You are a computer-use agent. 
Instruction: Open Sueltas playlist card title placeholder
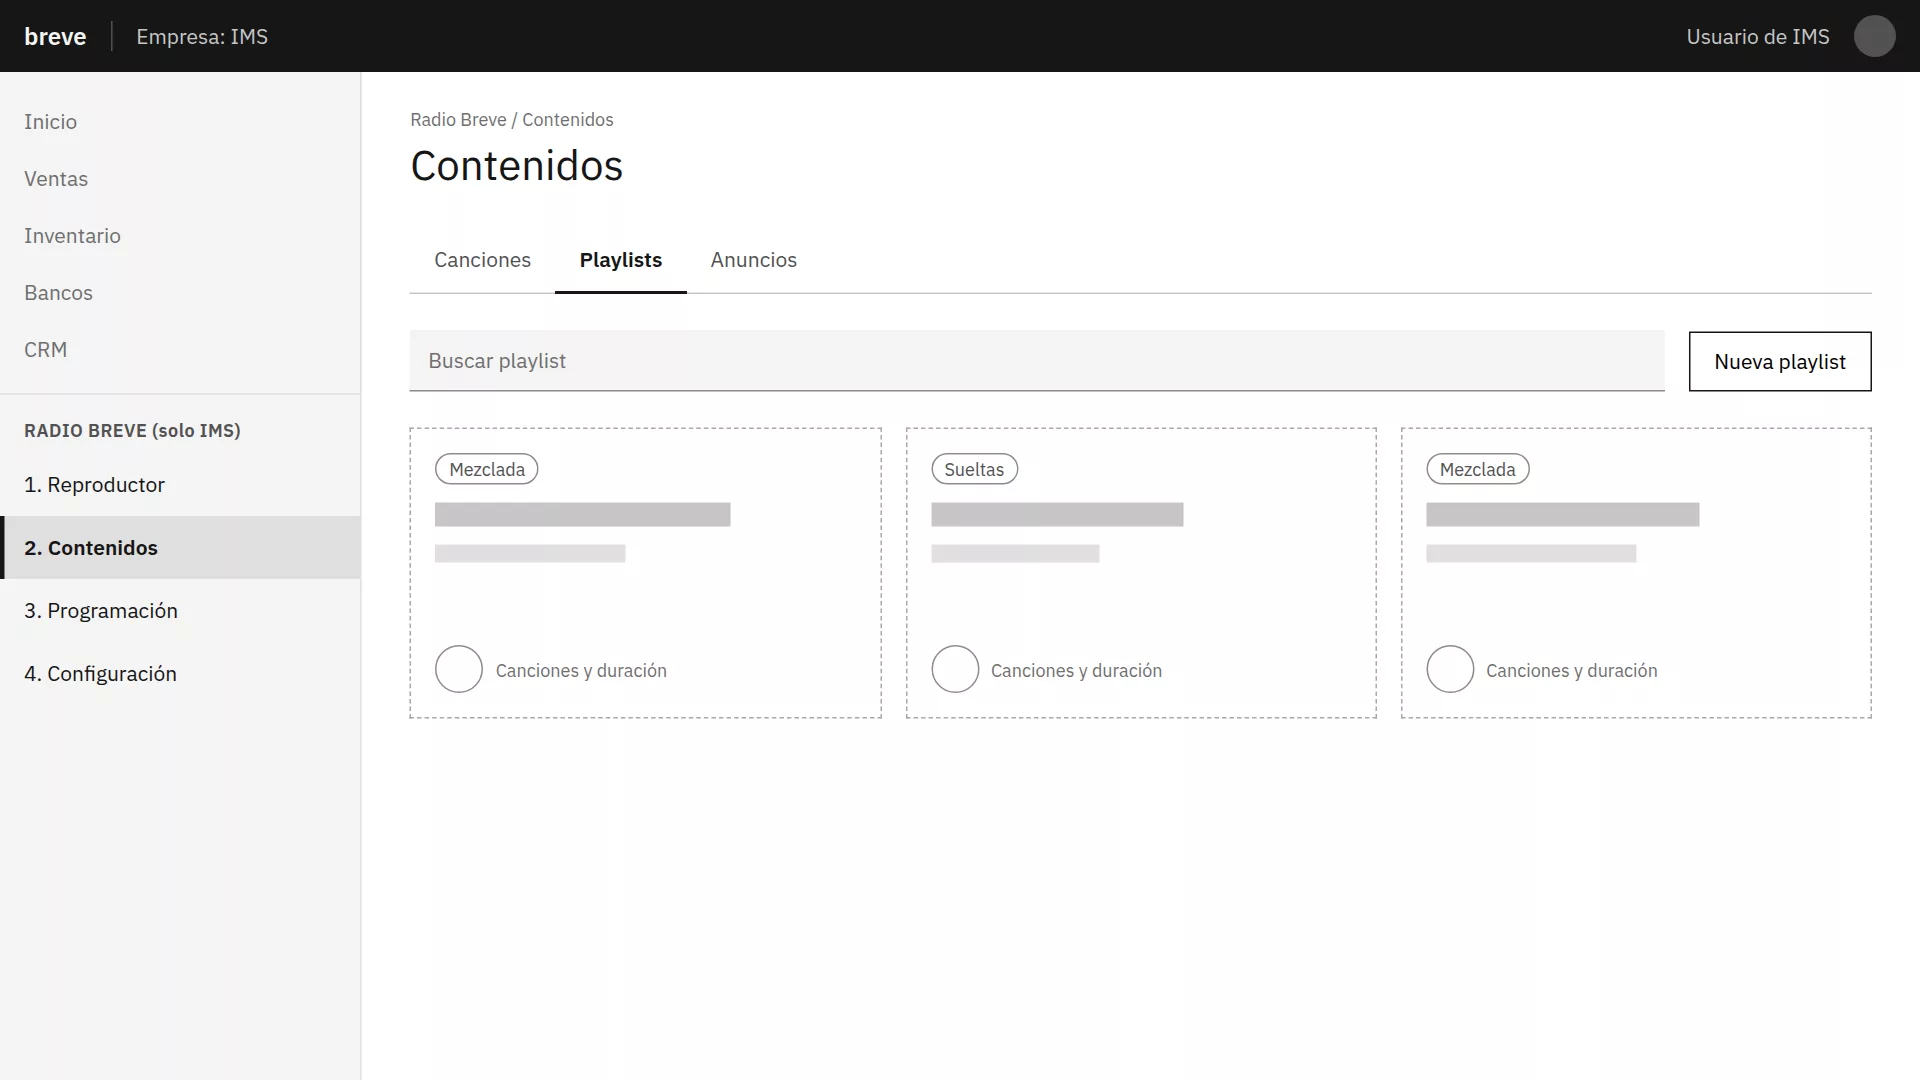click(1057, 515)
